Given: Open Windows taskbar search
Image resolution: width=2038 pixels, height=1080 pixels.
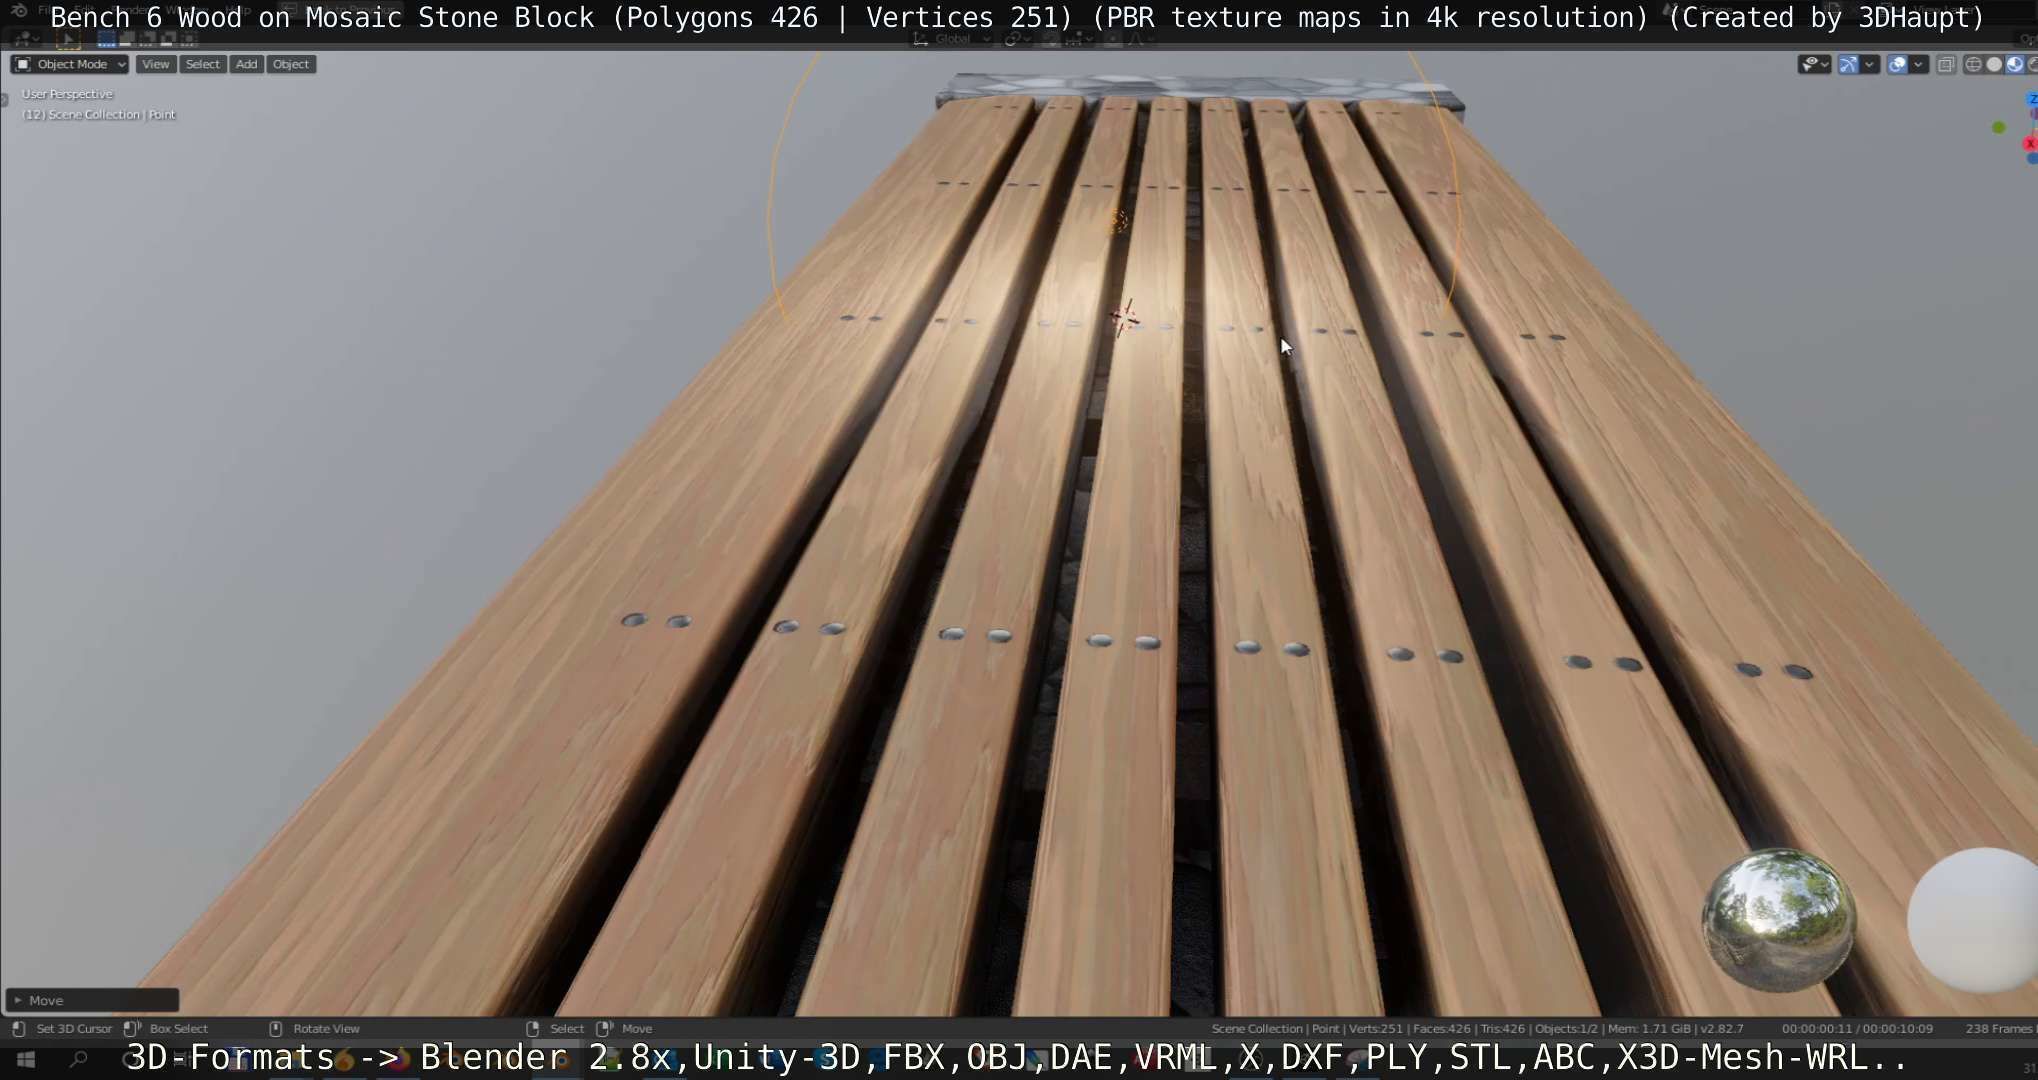Looking at the screenshot, I should point(79,1059).
